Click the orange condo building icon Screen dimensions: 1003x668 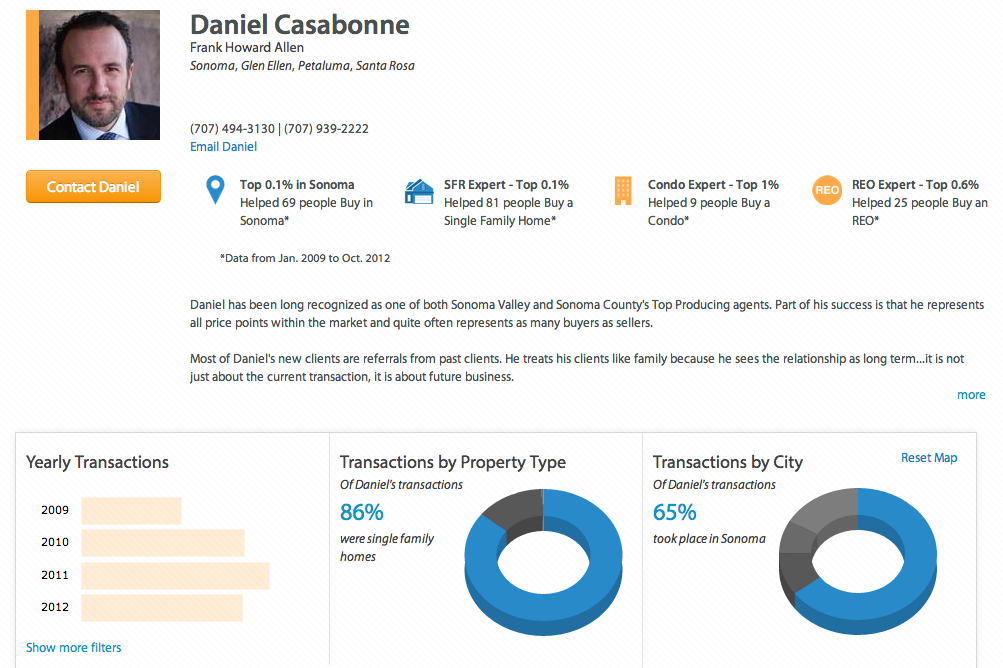click(623, 190)
